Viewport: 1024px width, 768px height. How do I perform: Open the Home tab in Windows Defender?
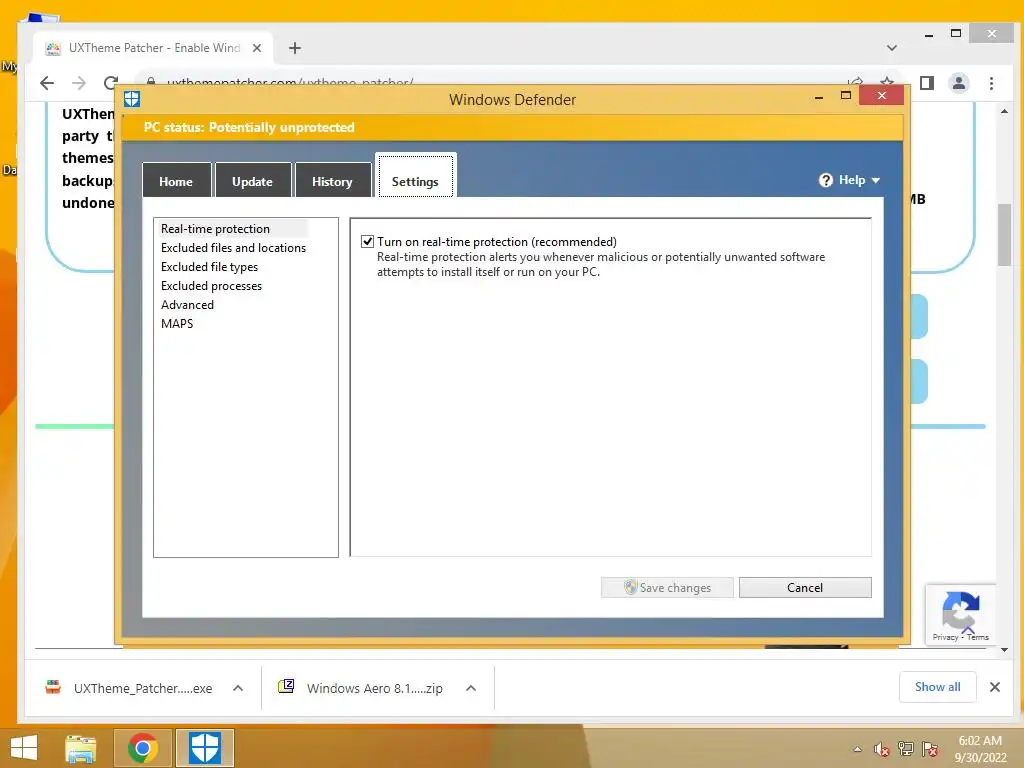(176, 180)
